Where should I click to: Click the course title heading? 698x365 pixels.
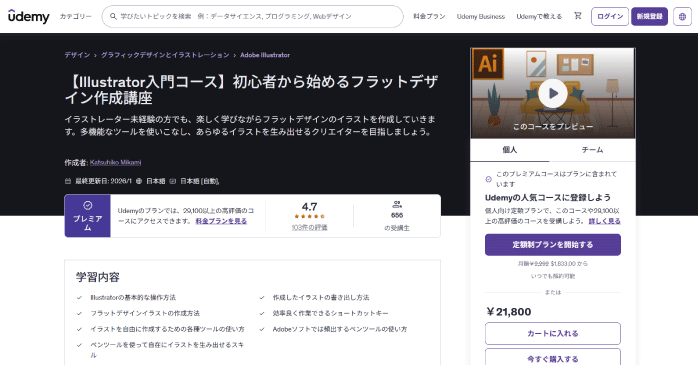(x=252, y=89)
